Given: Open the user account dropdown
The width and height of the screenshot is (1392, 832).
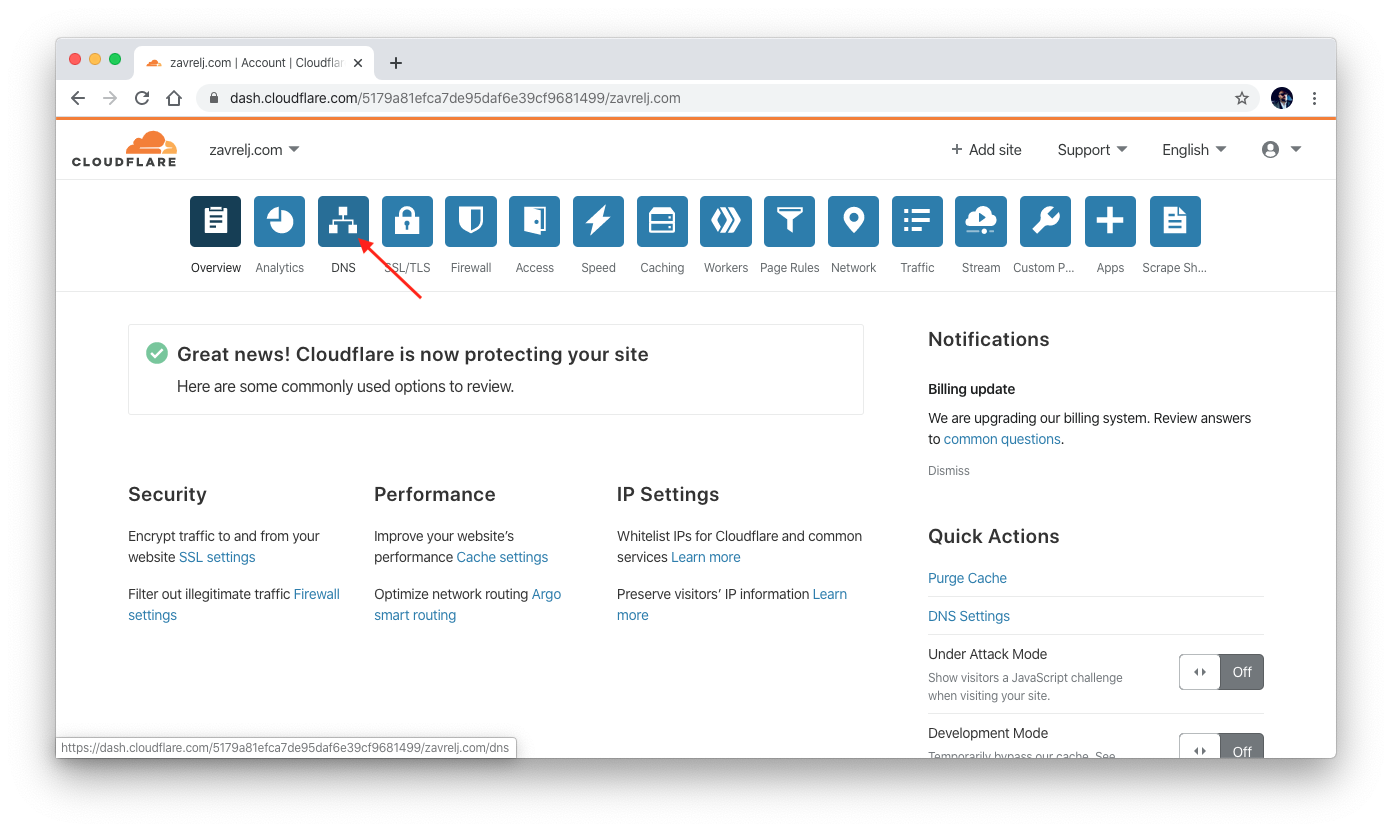Looking at the screenshot, I should coord(1282,149).
